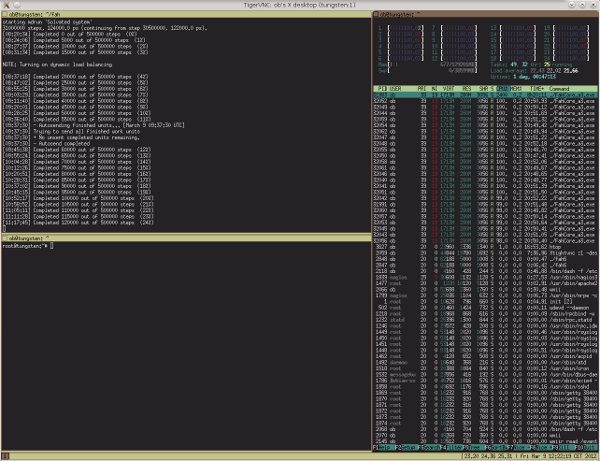Sort by PID column header
The height and width of the screenshot is (461, 600).
[x=382, y=88]
